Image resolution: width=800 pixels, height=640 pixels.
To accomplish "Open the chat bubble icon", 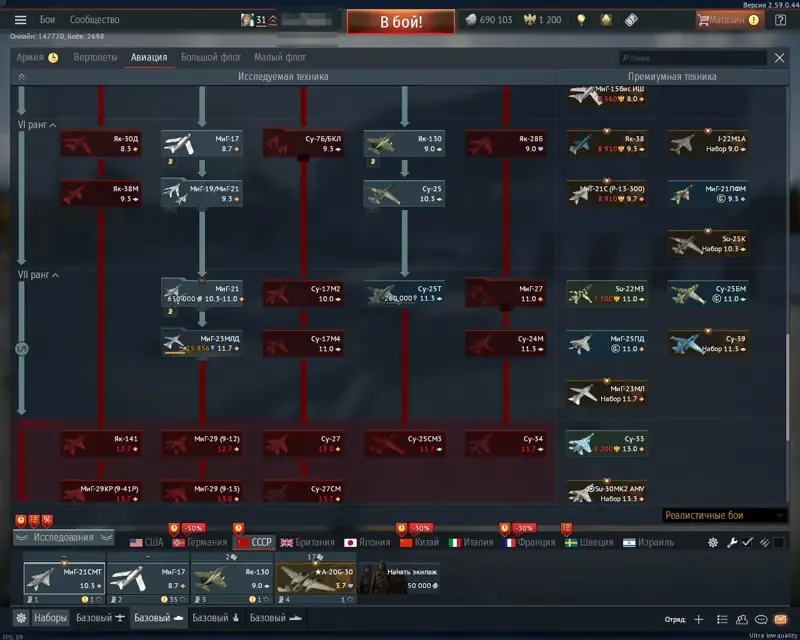I will 761,619.
